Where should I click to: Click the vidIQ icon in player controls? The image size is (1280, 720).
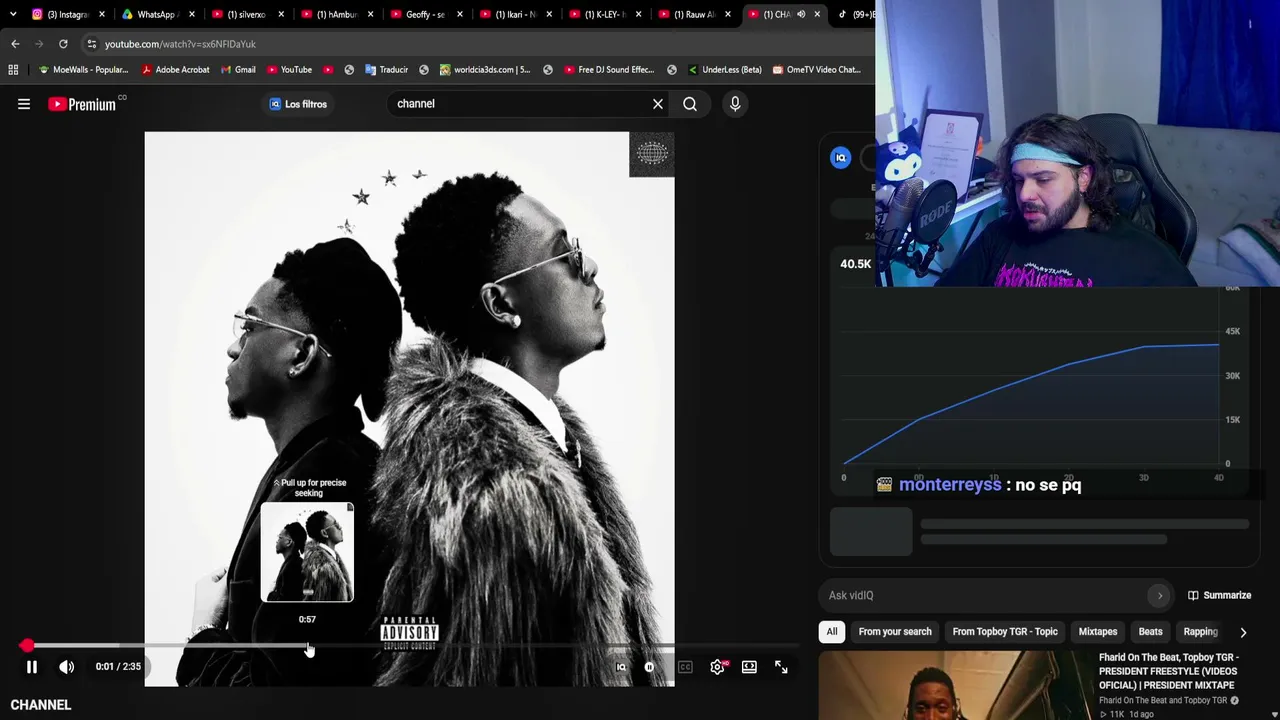point(621,667)
